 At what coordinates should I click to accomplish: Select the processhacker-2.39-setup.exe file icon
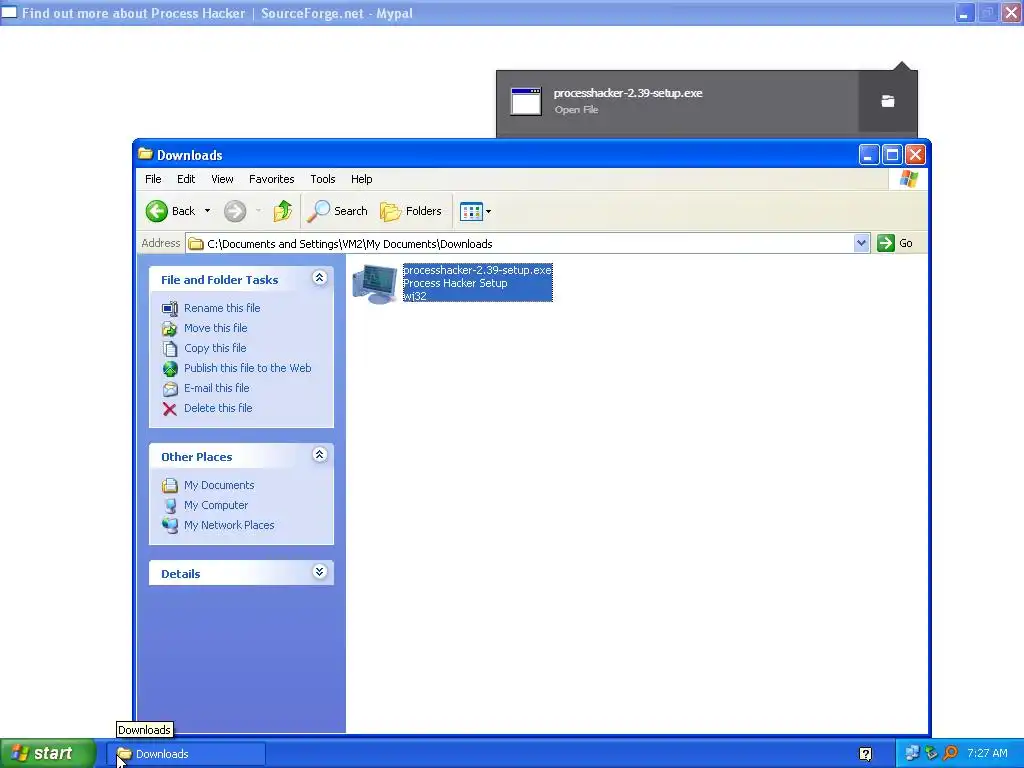coord(374,284)
